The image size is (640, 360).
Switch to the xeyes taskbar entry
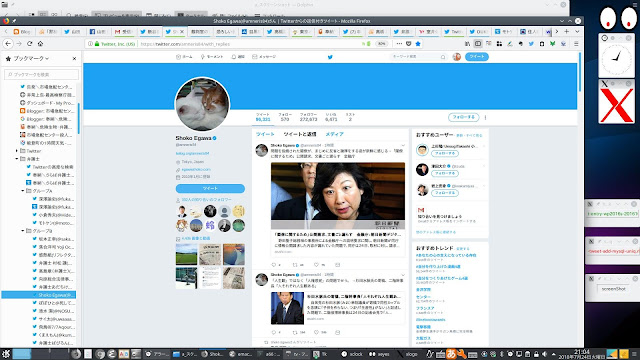[x=380, y=354]
